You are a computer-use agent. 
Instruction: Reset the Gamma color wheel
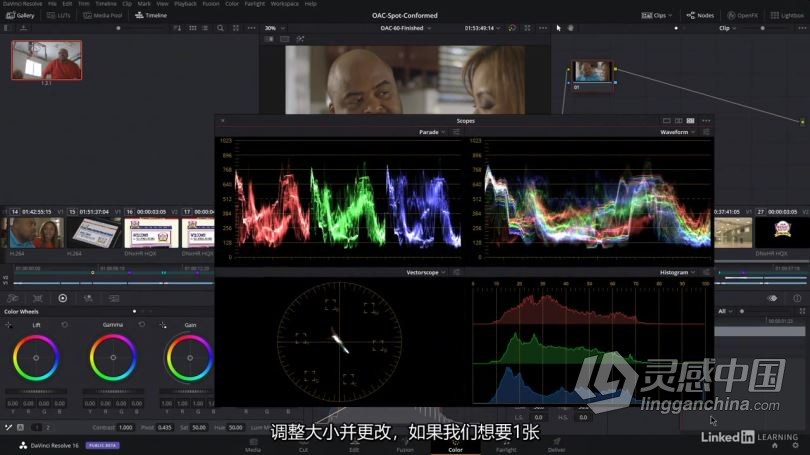coord(142,325)
